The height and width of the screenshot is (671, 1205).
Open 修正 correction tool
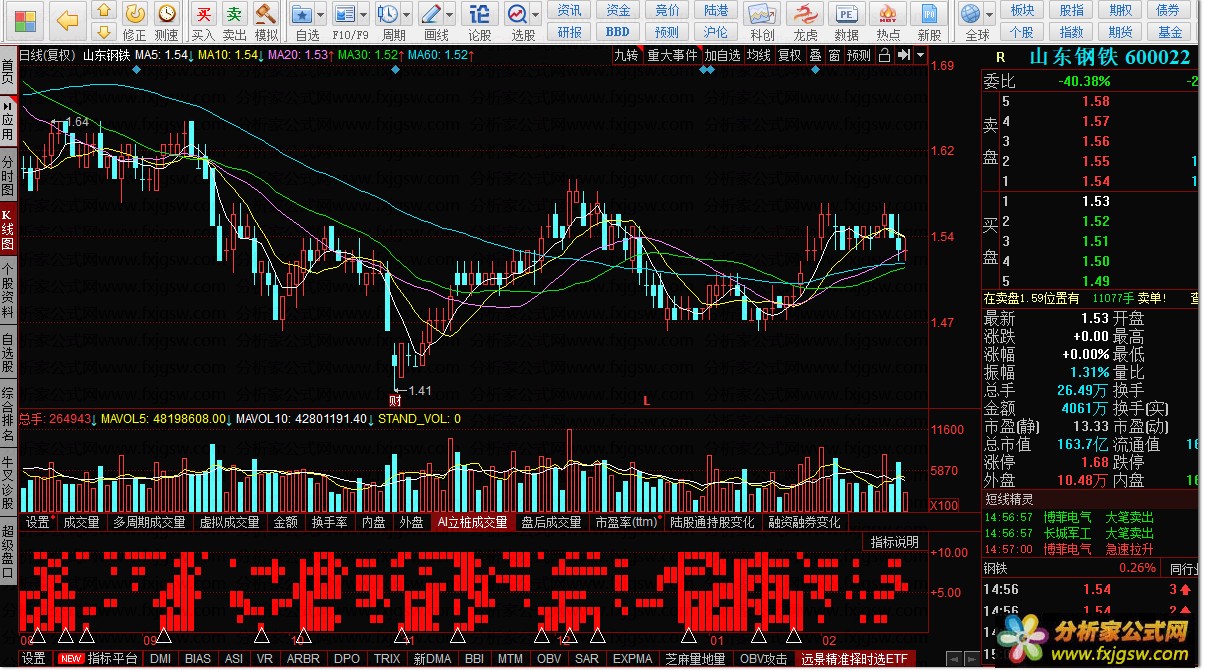pyautogui.click(x=135, y=22)
